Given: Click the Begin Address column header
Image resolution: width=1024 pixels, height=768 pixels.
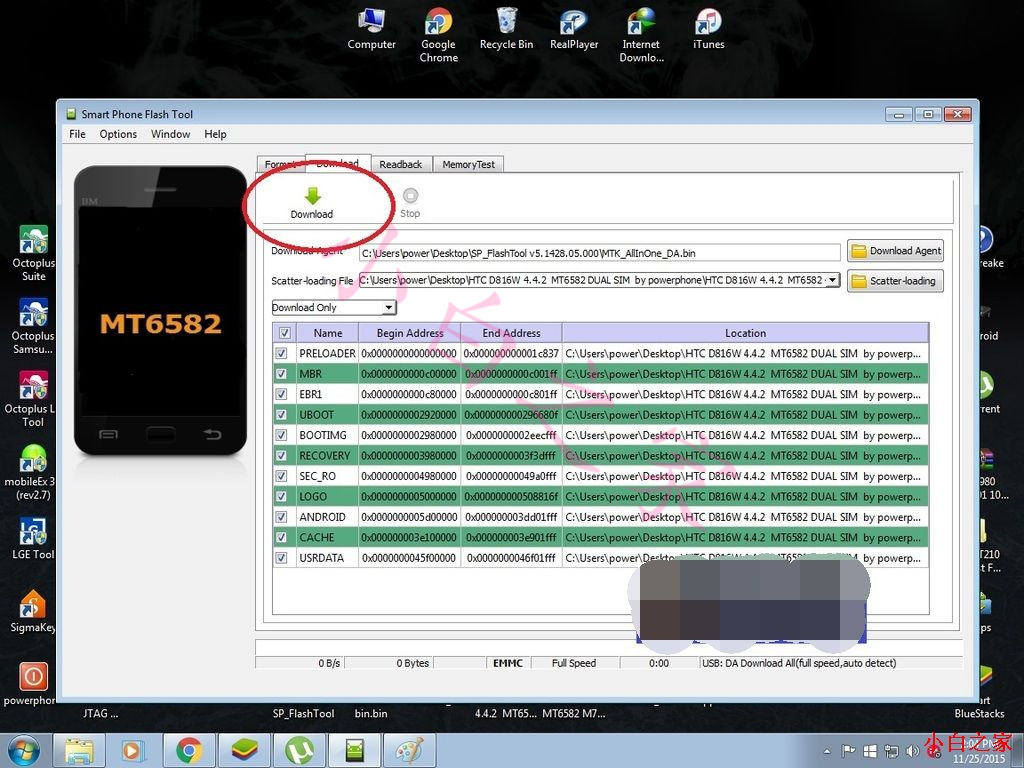Looking at the screenshot, I should coord(409,333).
